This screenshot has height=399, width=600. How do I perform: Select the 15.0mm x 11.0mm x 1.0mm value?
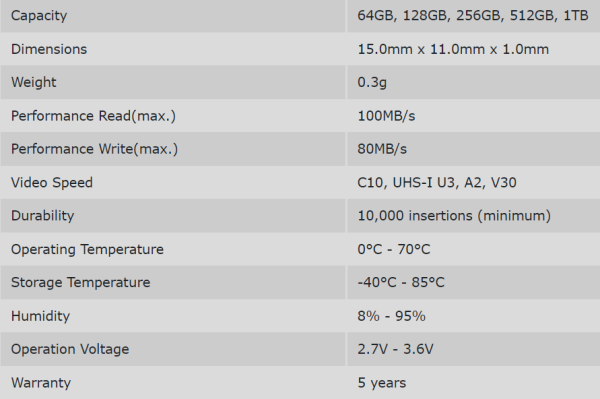coord(453,49)
